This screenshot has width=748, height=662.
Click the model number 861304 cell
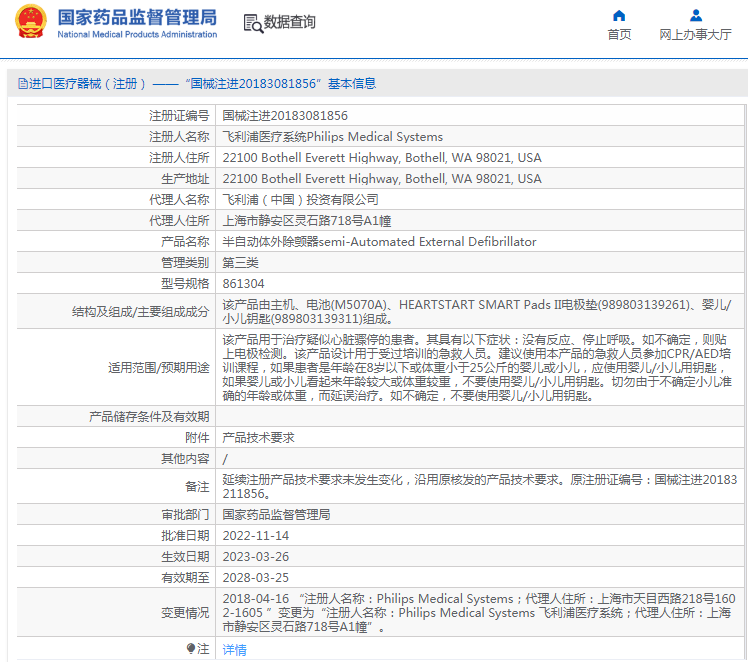(x=243, y=284)
